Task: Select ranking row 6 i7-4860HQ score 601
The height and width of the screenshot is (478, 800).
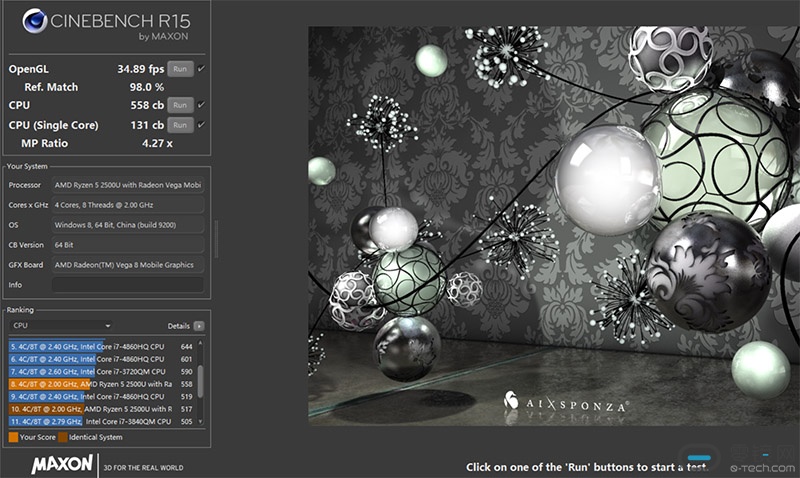Action: (x=102, y=359)
